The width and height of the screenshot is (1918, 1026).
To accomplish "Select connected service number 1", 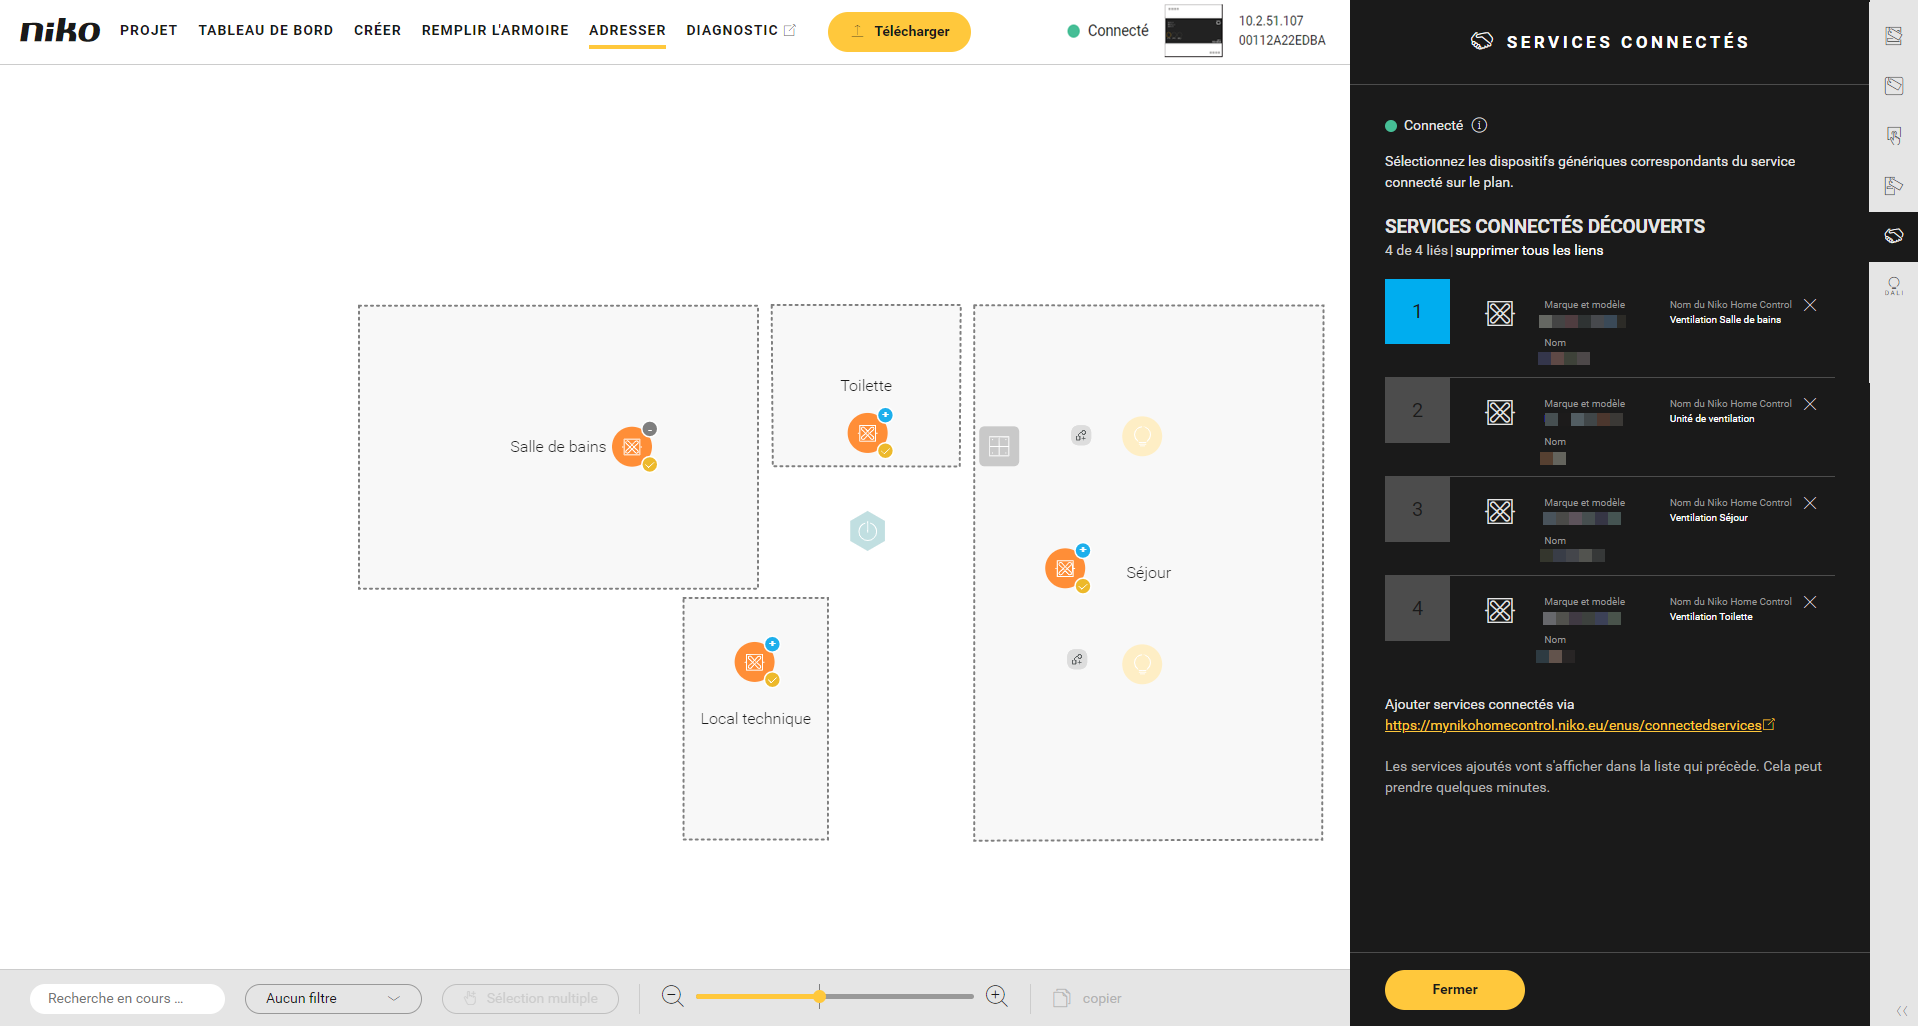I will click(x=1417, y=311).
